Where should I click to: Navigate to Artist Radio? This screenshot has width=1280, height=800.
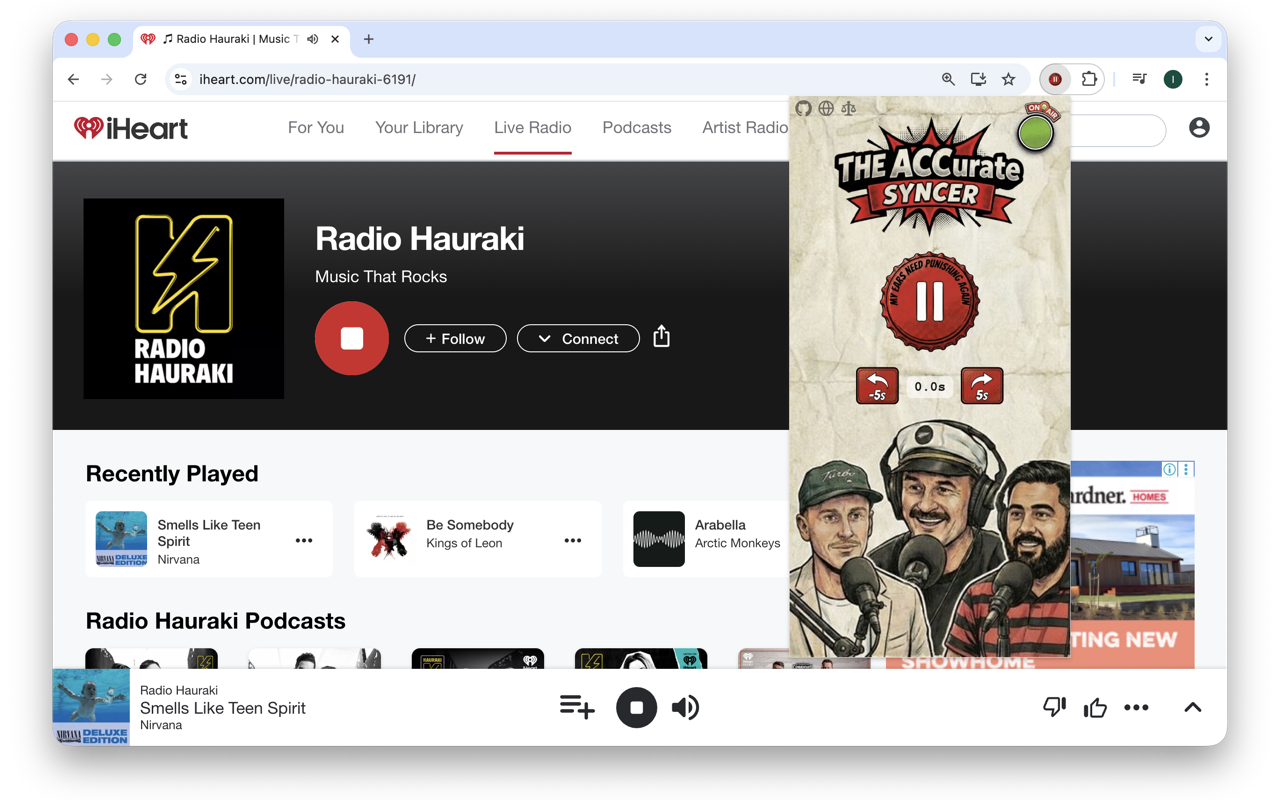click(x=745, y=128)
